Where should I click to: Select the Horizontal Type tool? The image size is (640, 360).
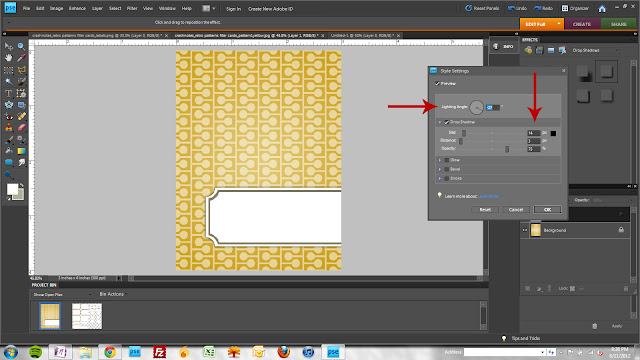click(x=9, y=93)
